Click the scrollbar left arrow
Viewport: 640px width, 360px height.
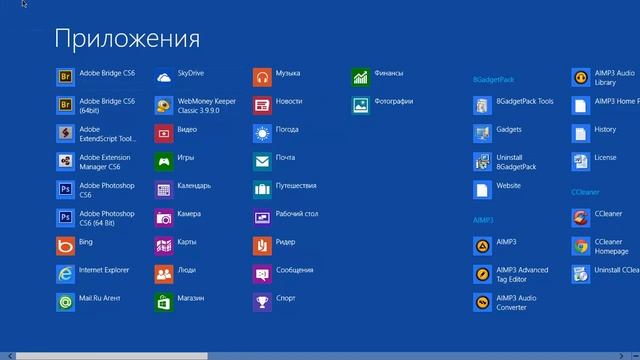click(10, 356)
